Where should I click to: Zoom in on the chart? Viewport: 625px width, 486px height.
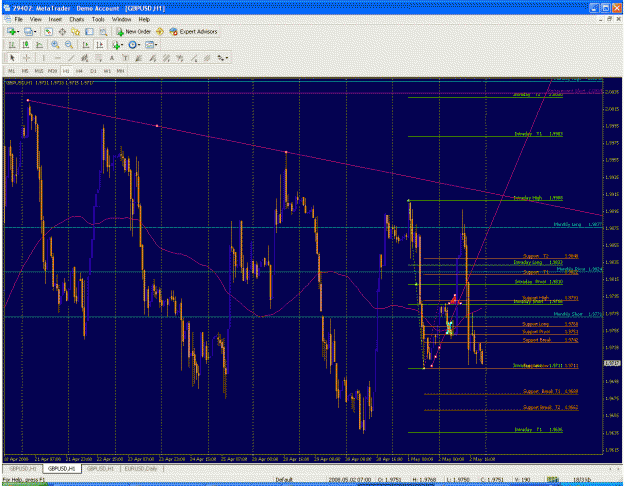(55, 45)
